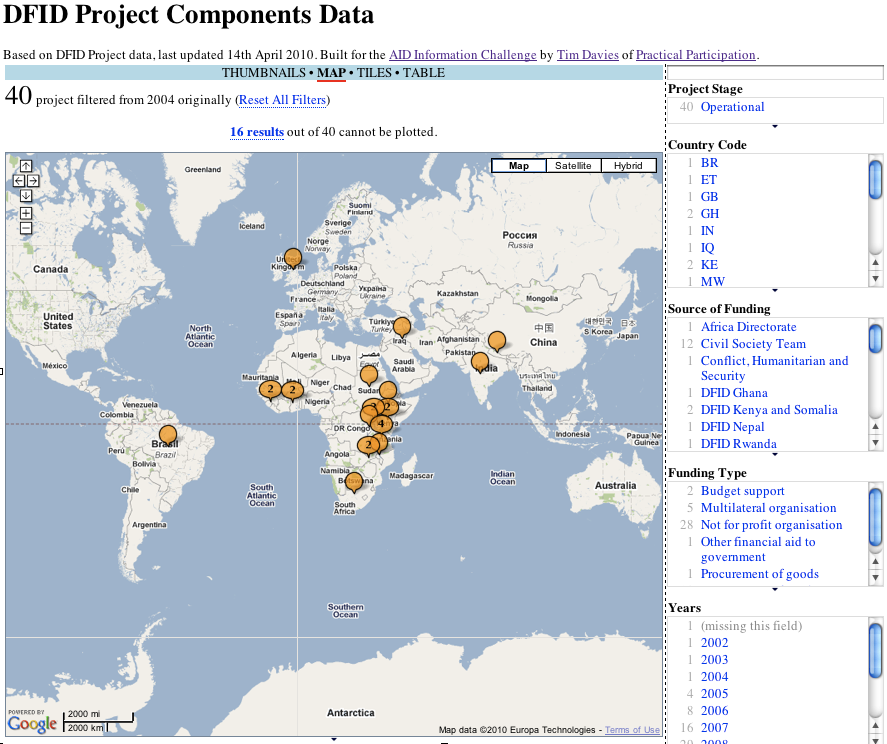The image size is (887, 744).
Task: Expand the Project Stage facet arrow
Action: (x=775, y=126)
